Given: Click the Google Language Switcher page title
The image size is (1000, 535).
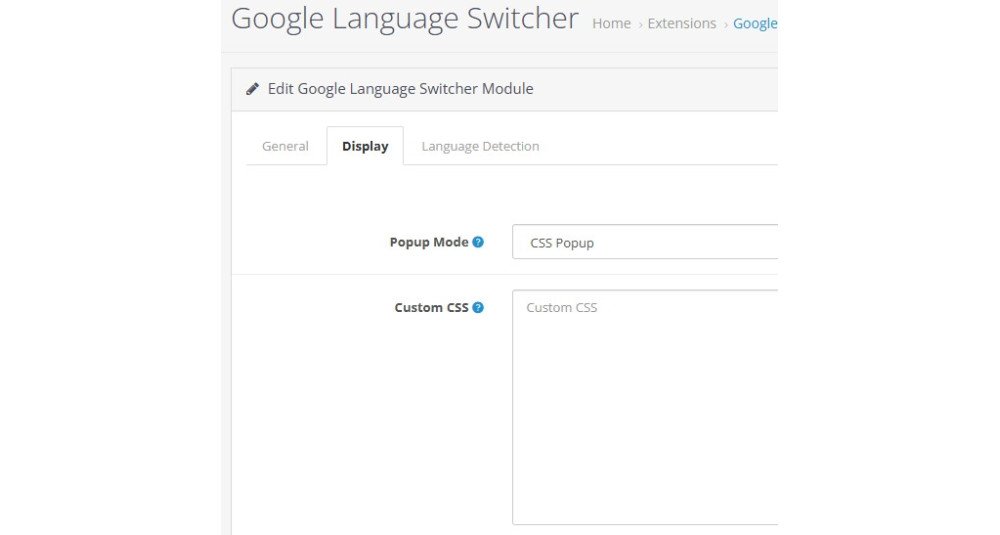Looking at the screenshot, I should point(404,19).
